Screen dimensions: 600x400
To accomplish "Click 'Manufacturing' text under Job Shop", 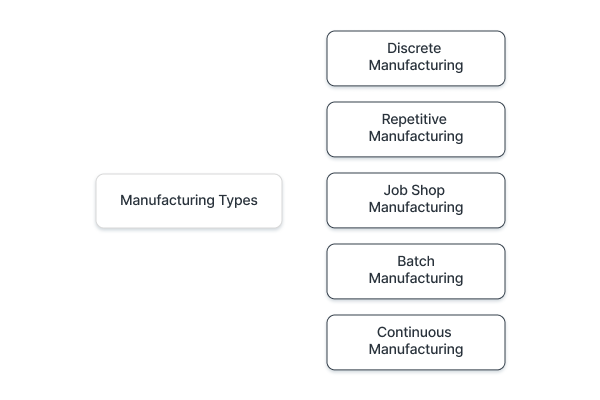I will point(416,207).
